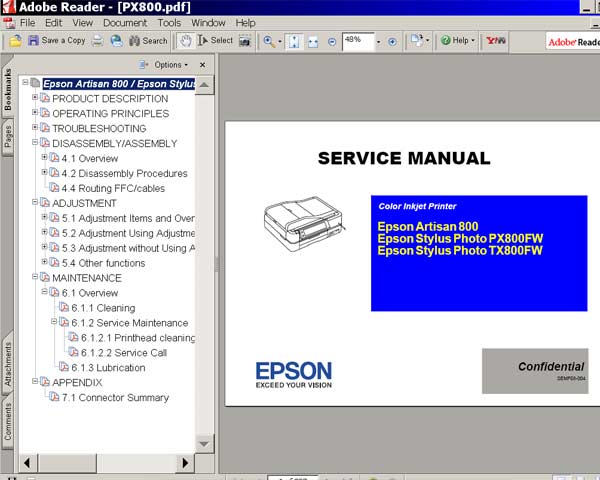Open the 6.1.1 Cleaning bookmark
Viewport: 600px width, 480px height.
103,308
